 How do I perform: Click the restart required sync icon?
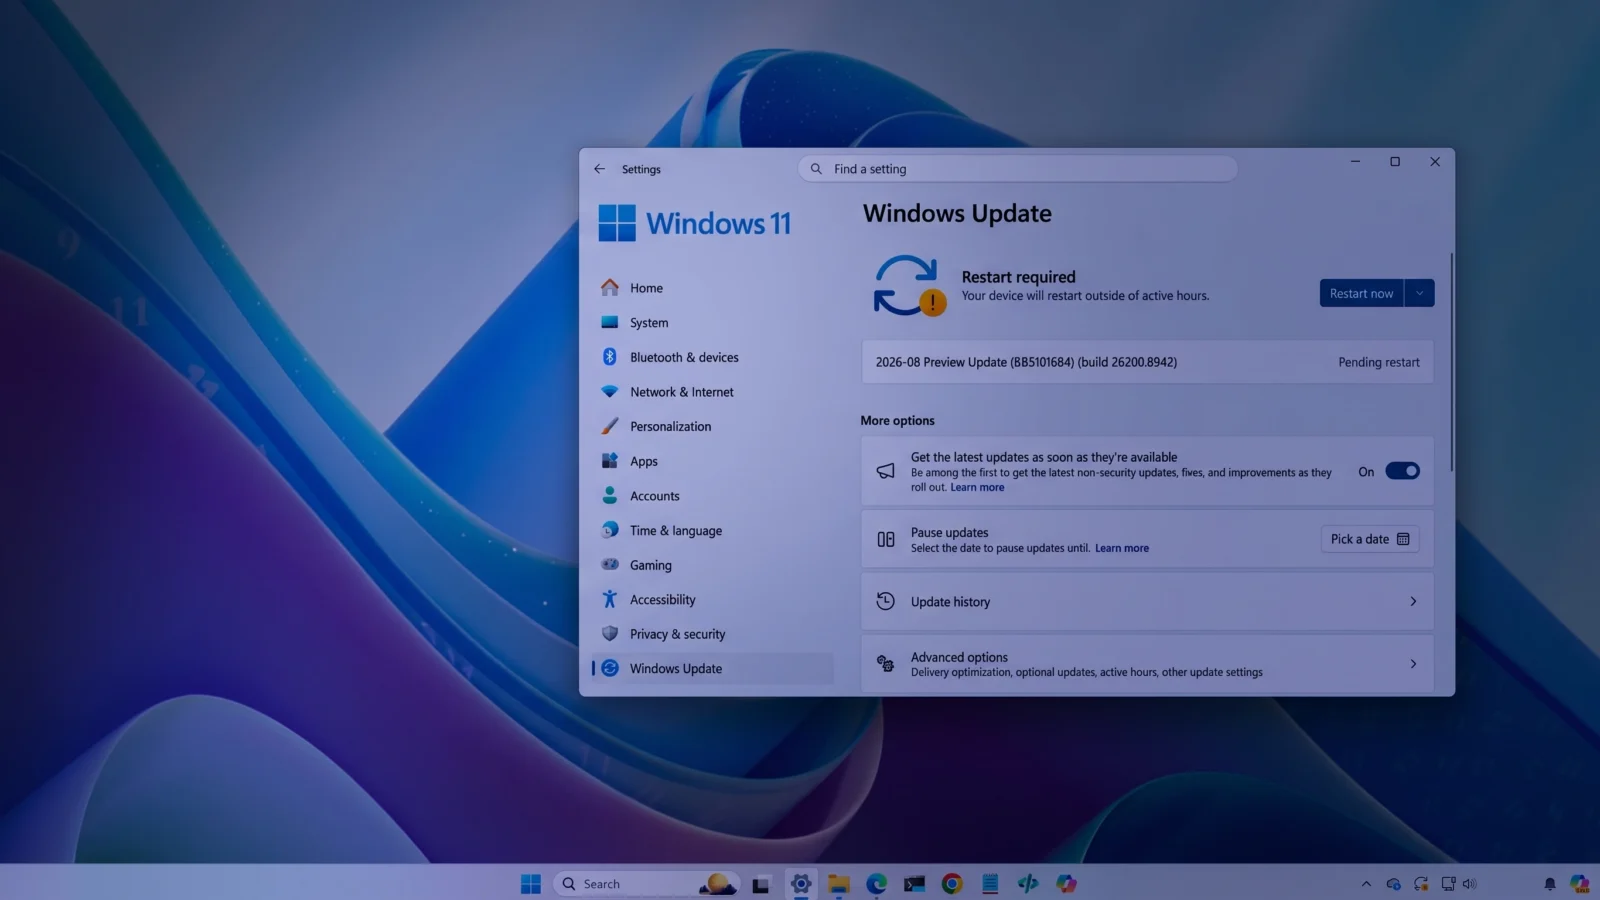coord(908,286)
